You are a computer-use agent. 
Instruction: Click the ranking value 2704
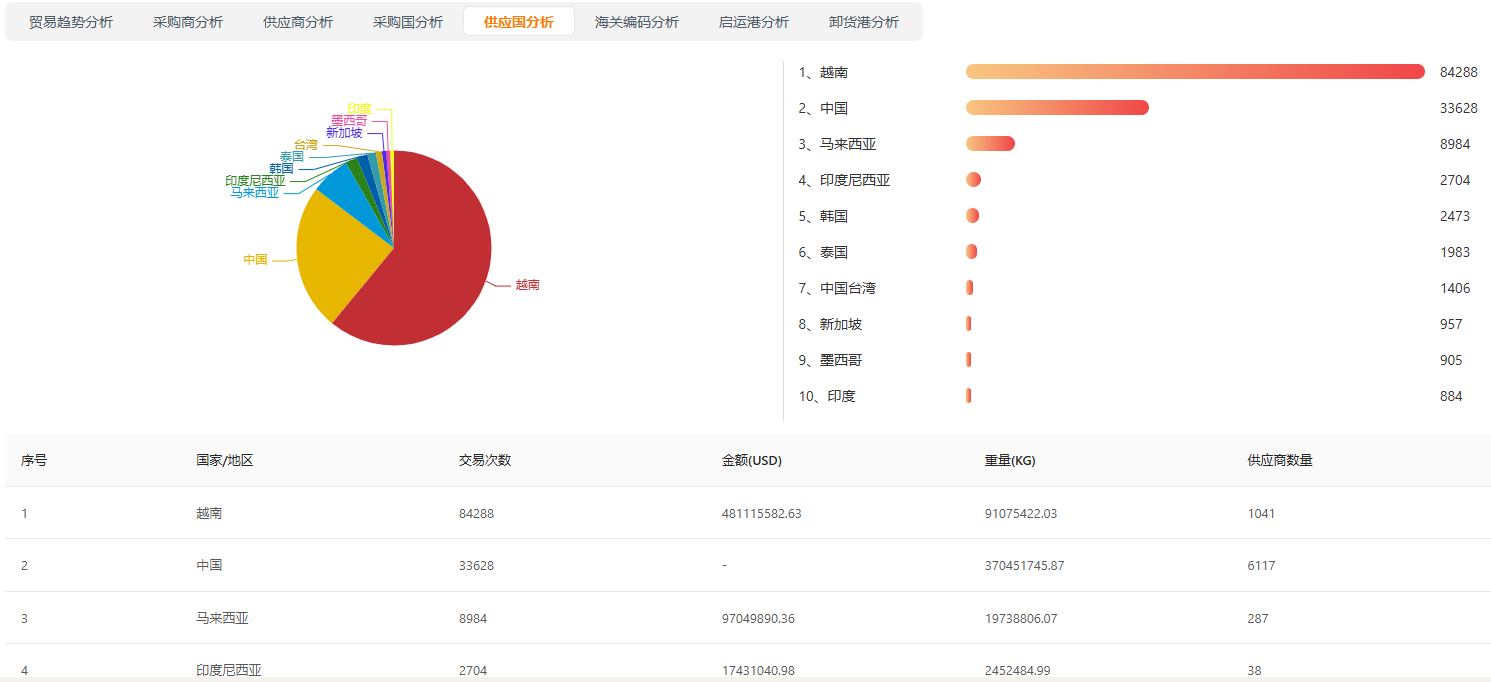[x=1455, y=180]
